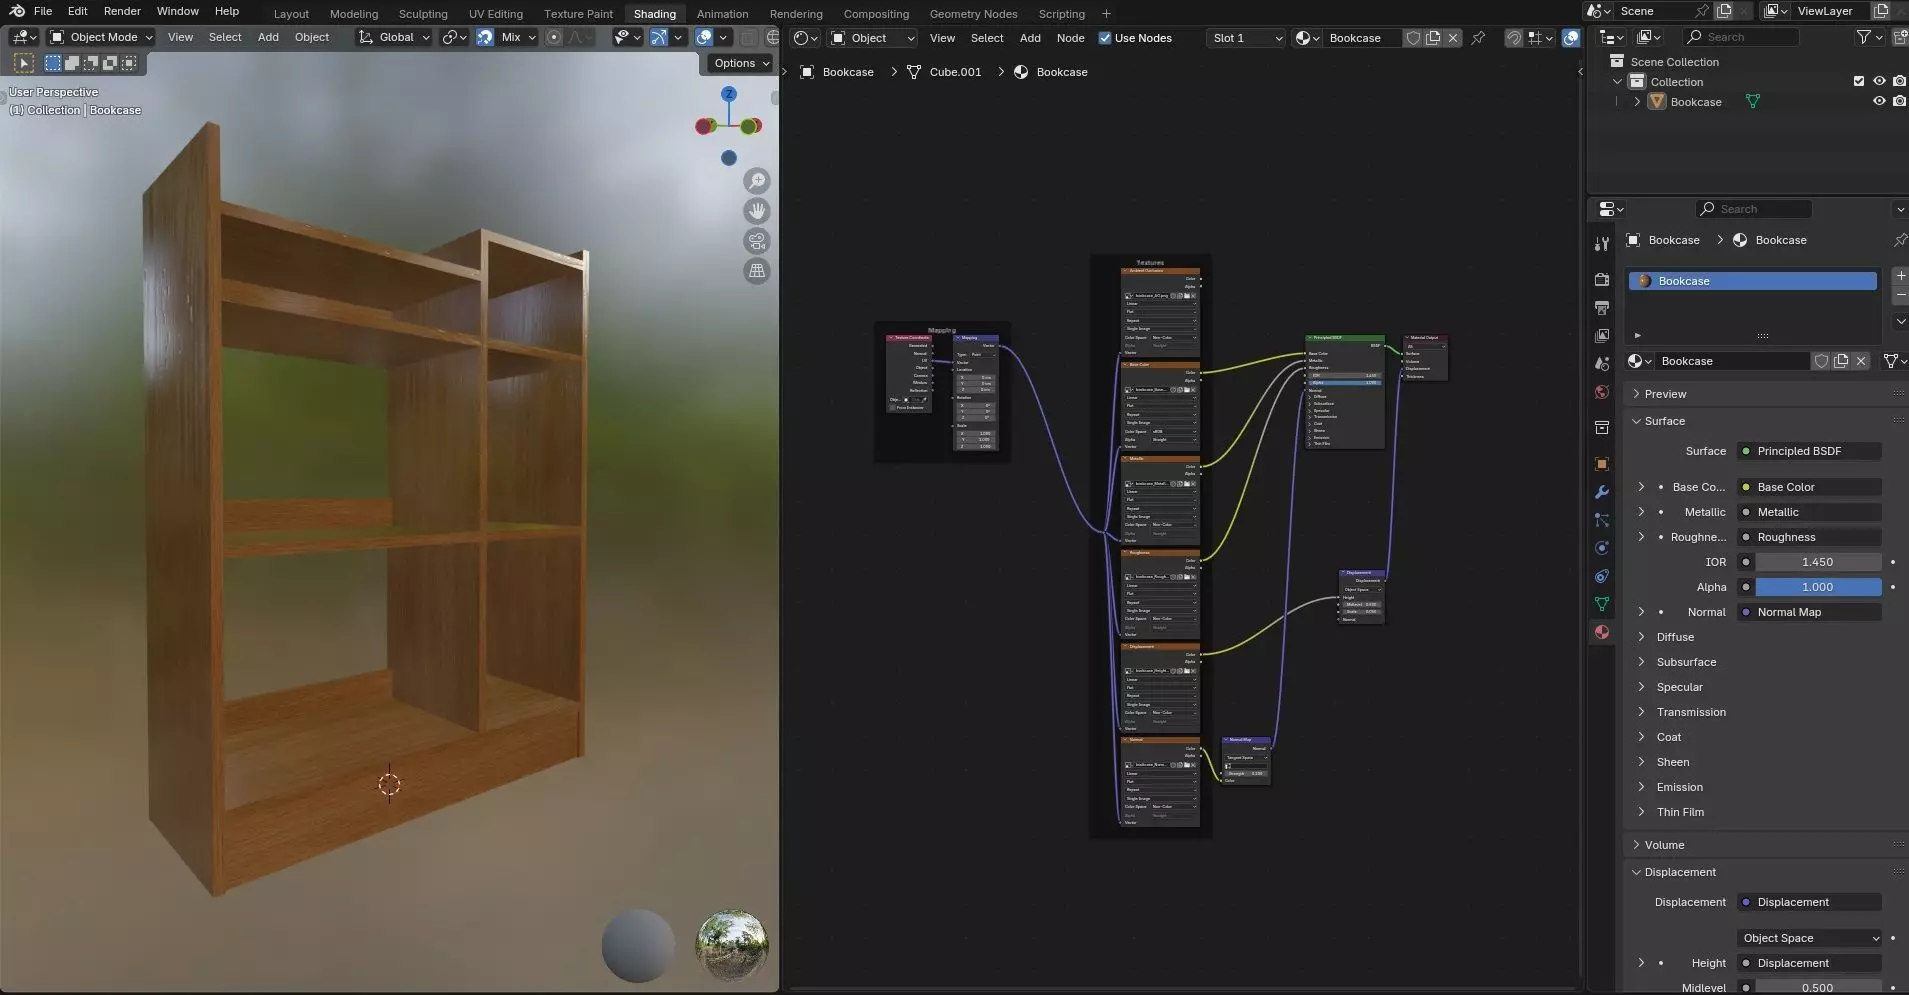
Task: Open the View Layer properties tab
Action: [1602, 335]
